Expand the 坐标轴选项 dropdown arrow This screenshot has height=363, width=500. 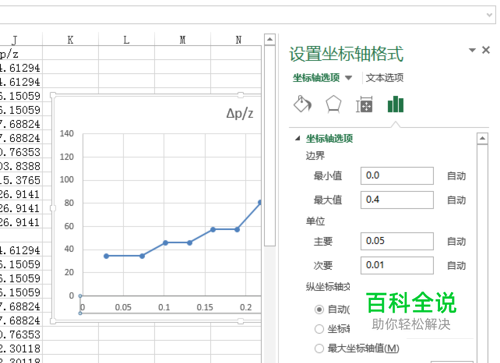tap(349, 78)
